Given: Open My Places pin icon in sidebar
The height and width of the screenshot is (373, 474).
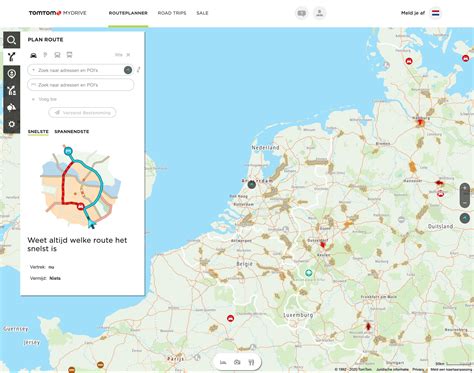Looking at the screenshot, I should (x=12, y=74).
